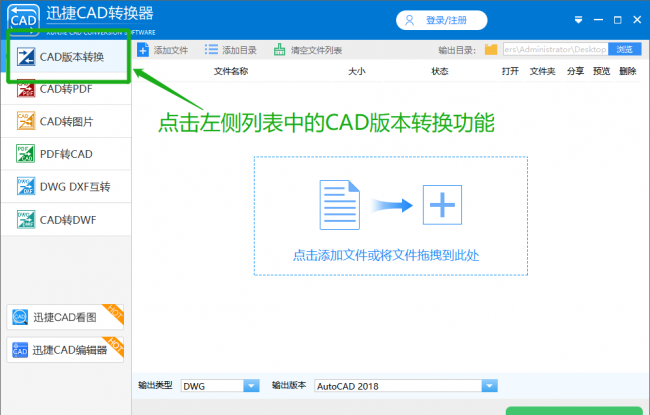Click the 迅捷CAD编辑器 app icon

(x=20, y=350)
